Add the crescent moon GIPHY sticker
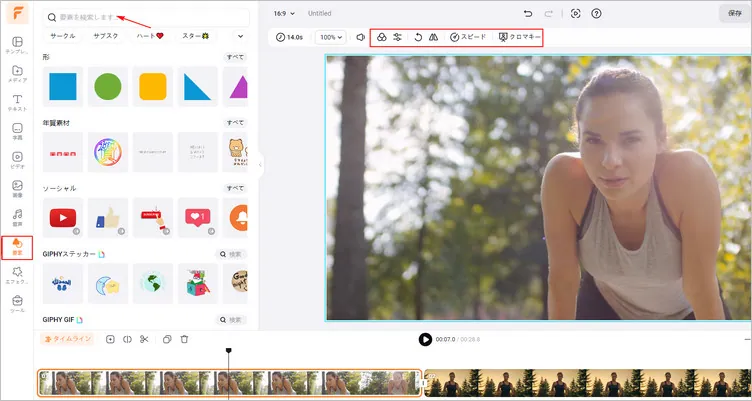 [108, 283]
